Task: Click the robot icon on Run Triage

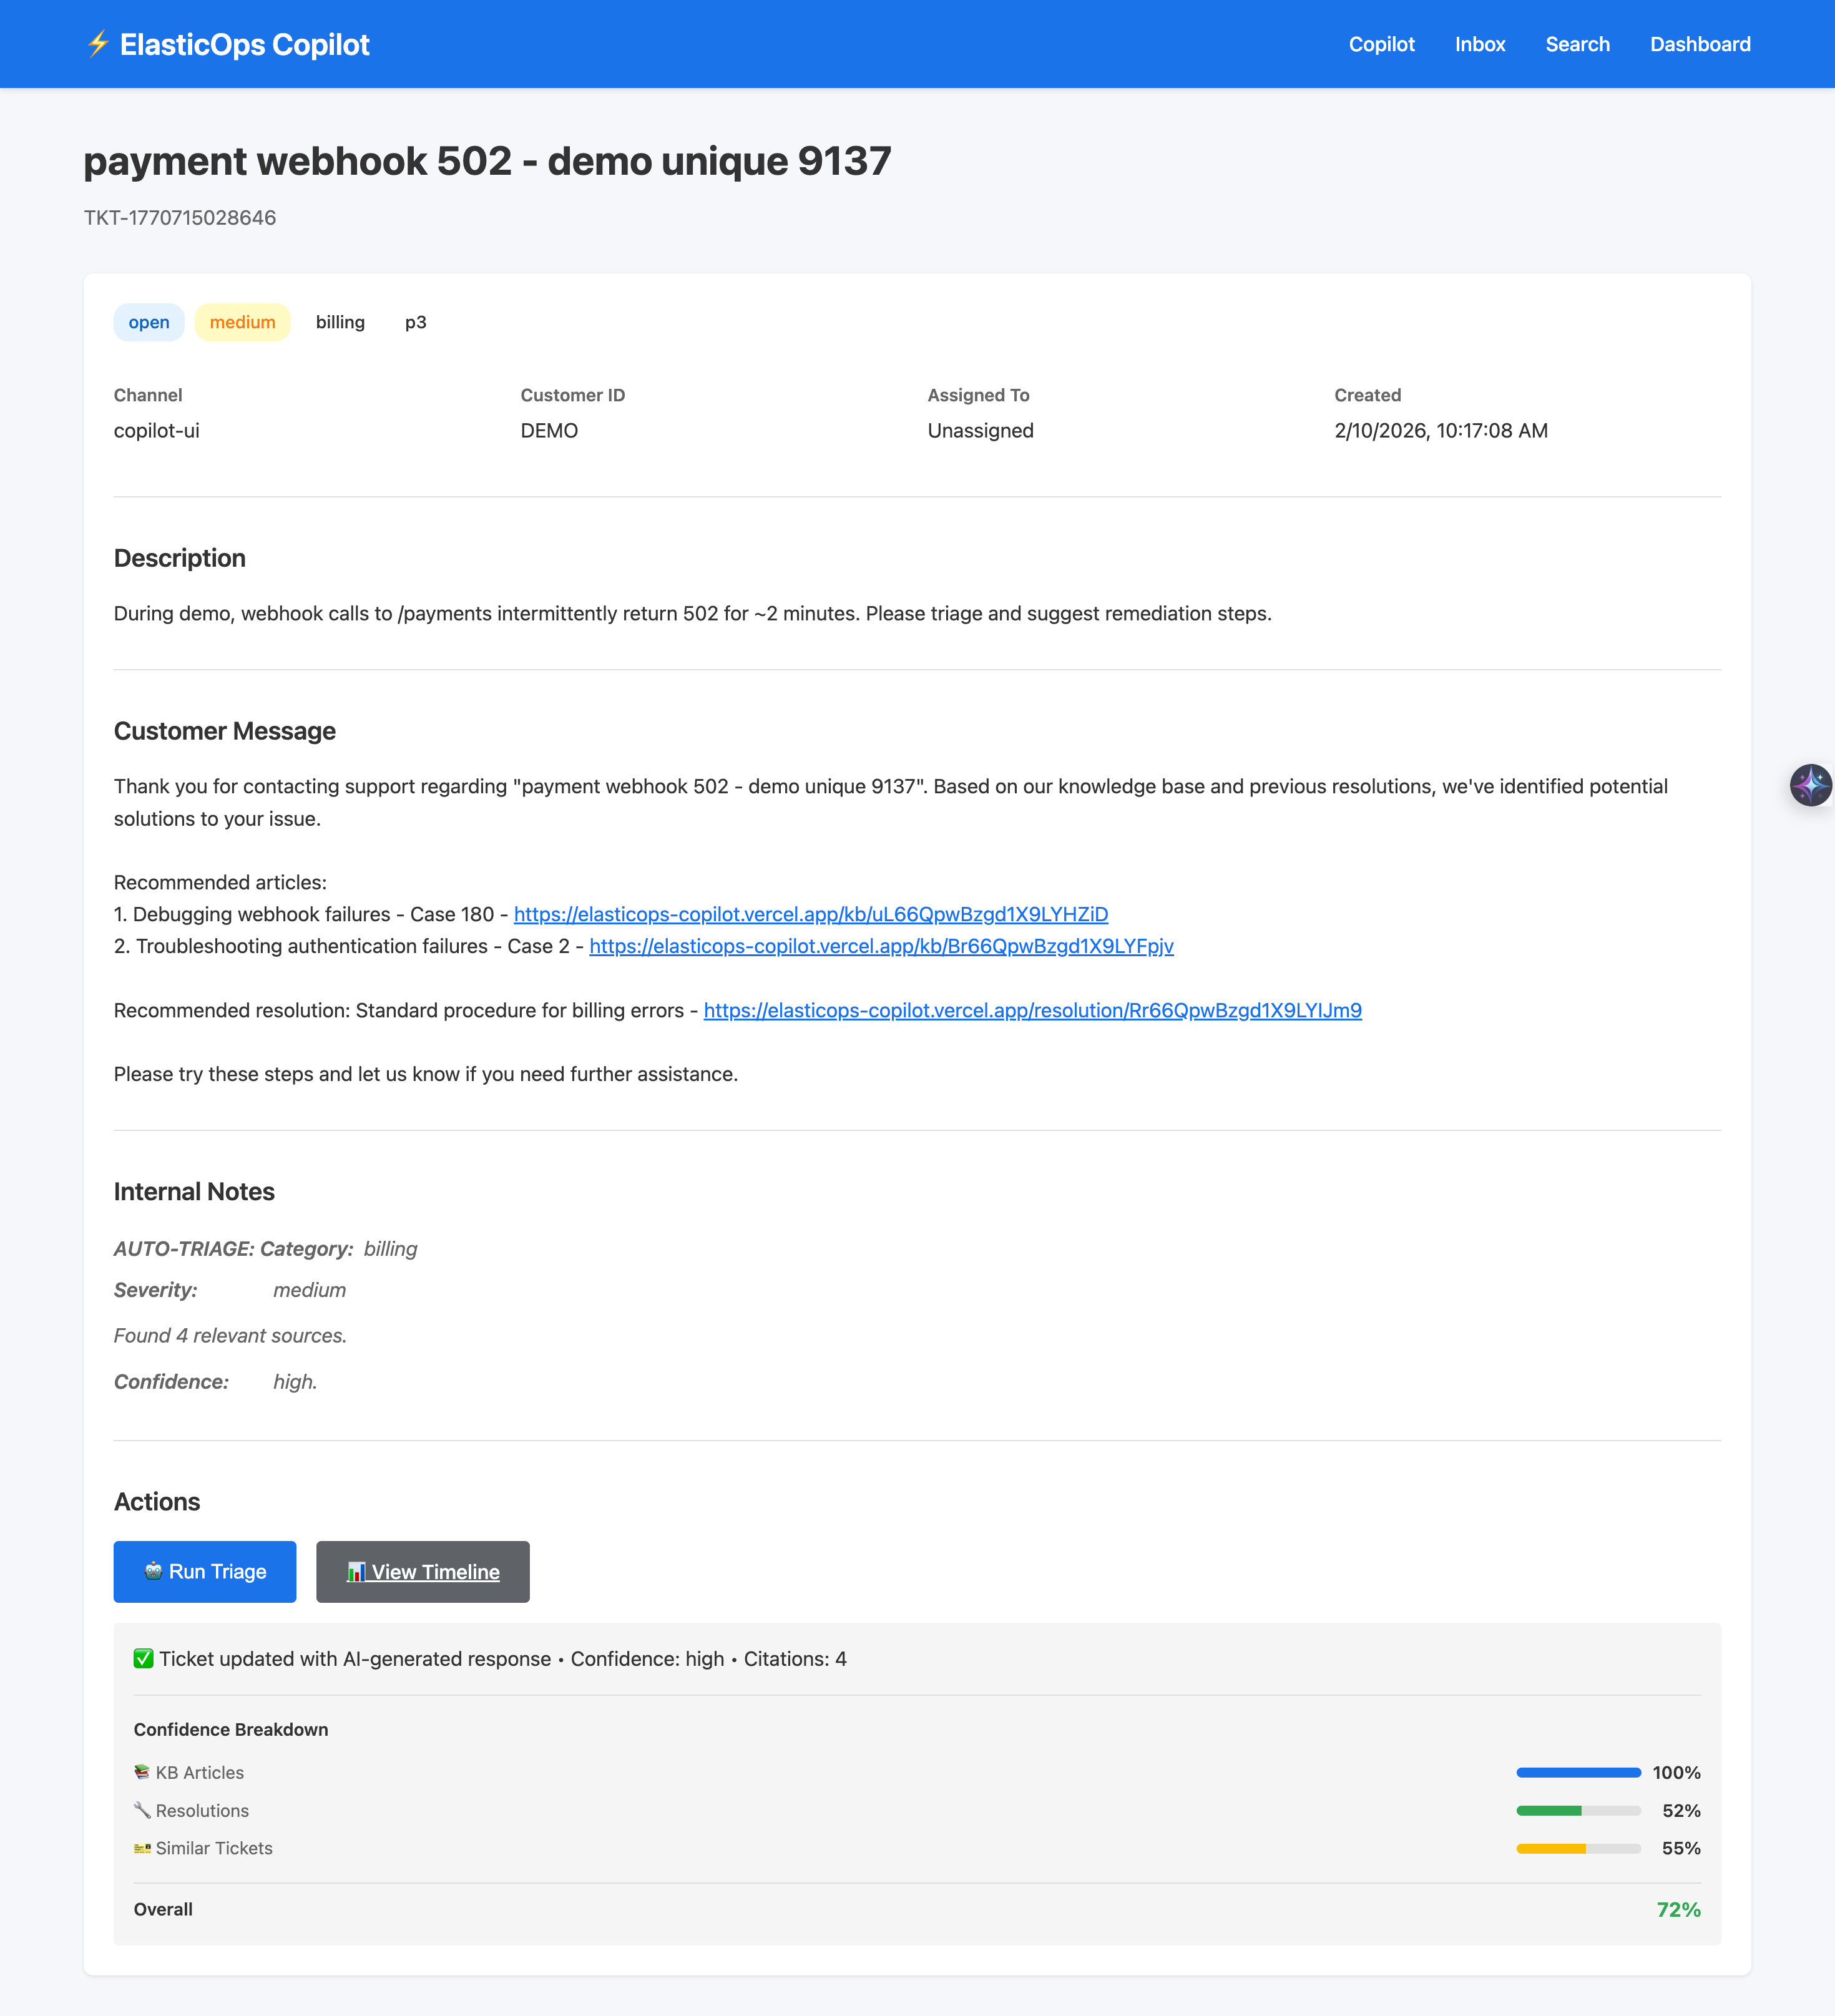Action: (153, 1571)
